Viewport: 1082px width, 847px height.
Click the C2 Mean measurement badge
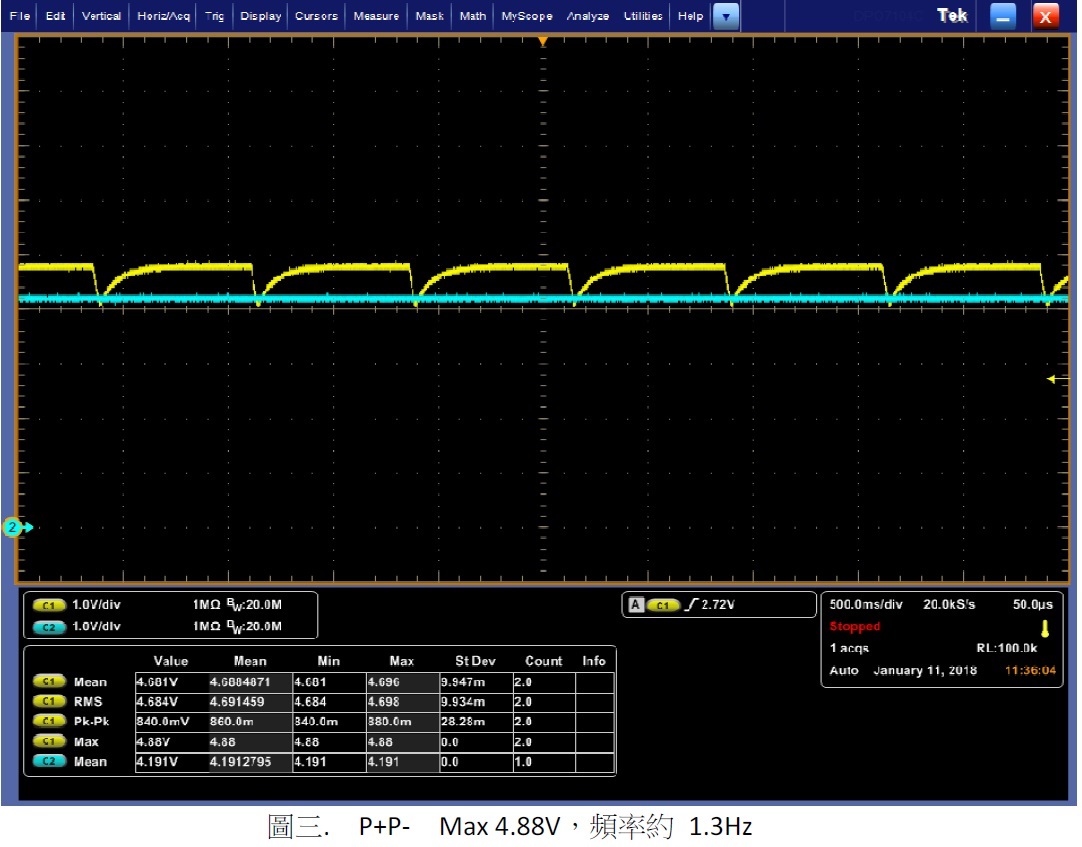click(x=49, y=762)
